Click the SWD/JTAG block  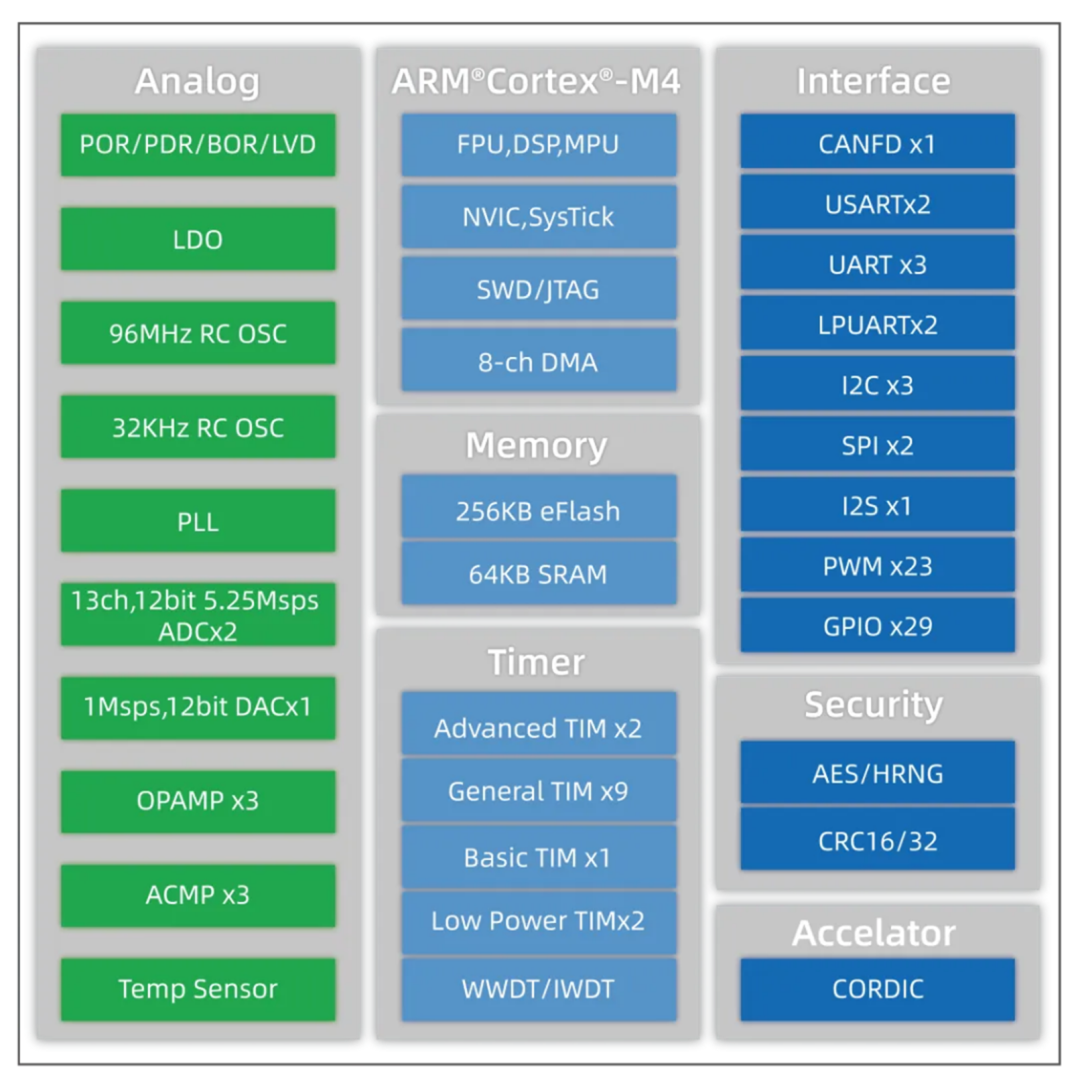click(539, 289)
